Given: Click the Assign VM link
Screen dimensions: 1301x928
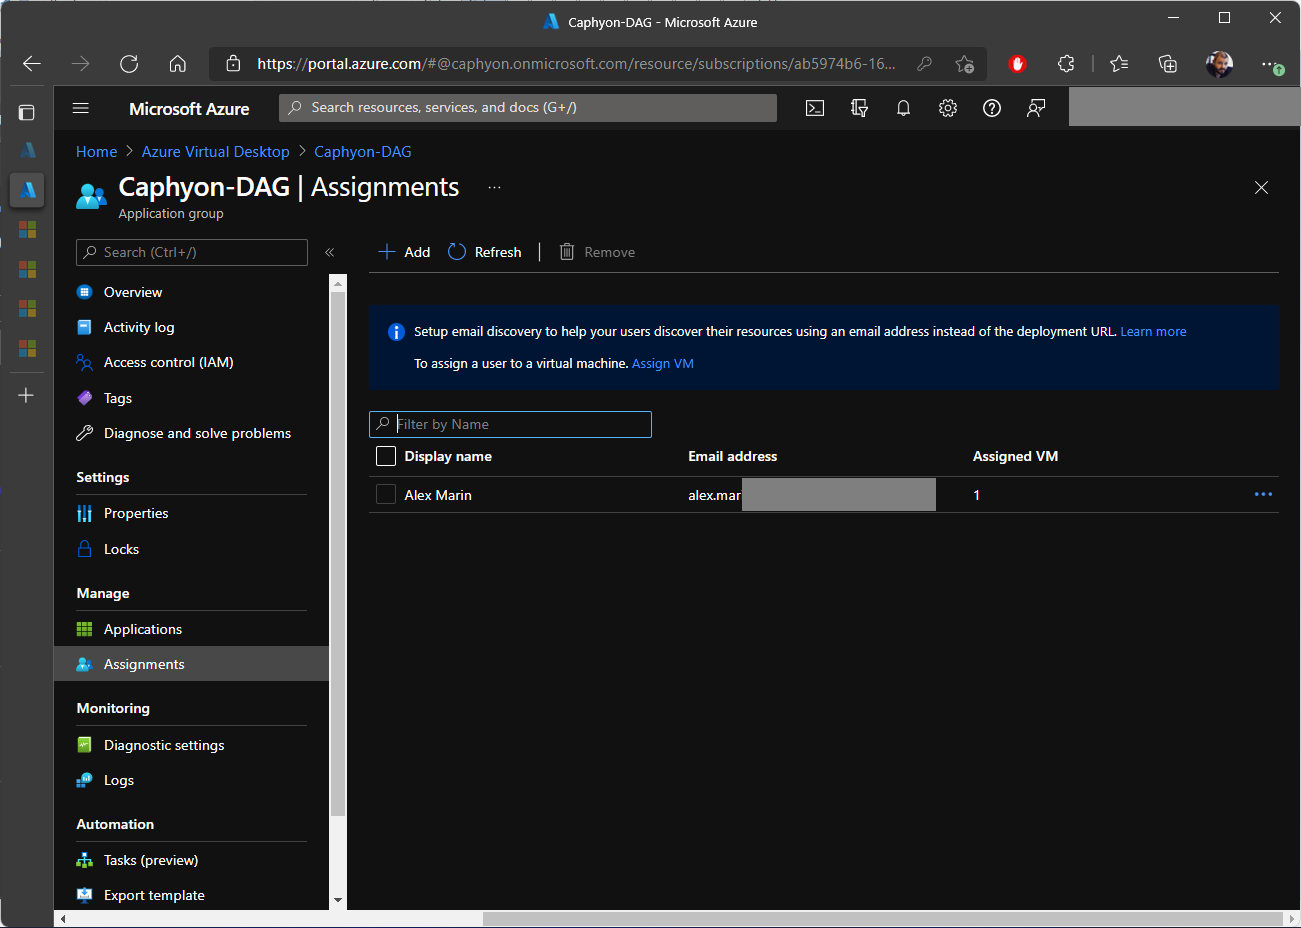Looking at the screenshot, I should click(x=663, y=363).
